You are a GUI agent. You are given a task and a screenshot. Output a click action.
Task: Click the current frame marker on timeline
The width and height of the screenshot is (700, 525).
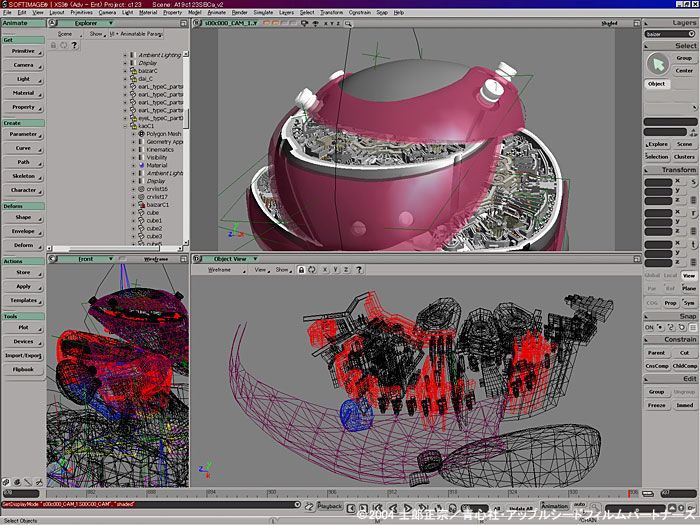tap(630, 493)
